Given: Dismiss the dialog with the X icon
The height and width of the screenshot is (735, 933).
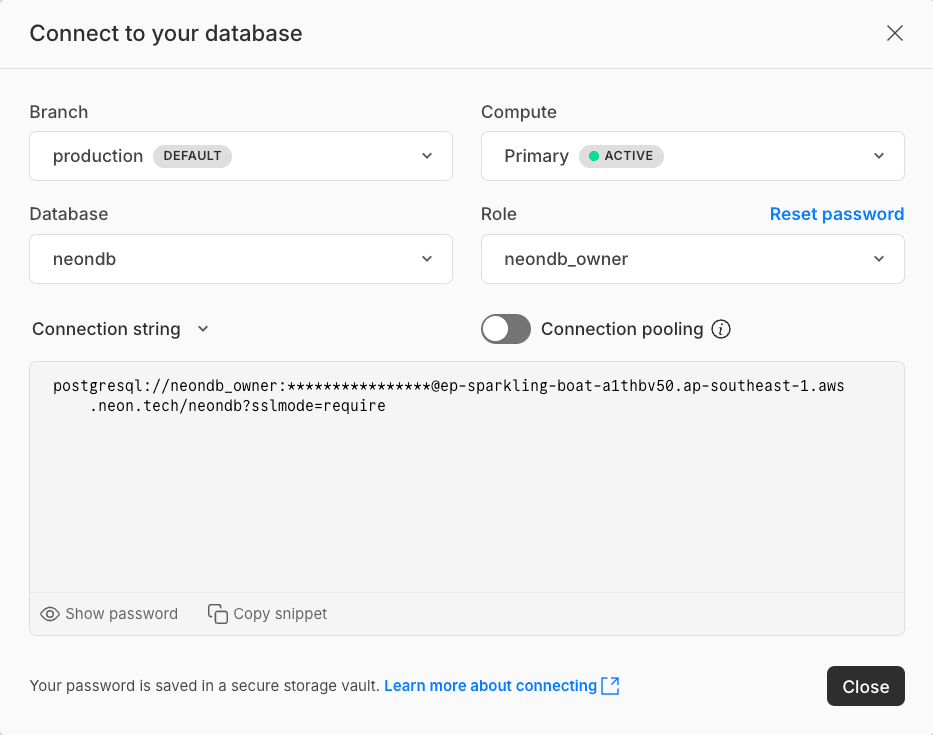Looking at the screenshot, I should pyautogui.click(x=895, y=33).
